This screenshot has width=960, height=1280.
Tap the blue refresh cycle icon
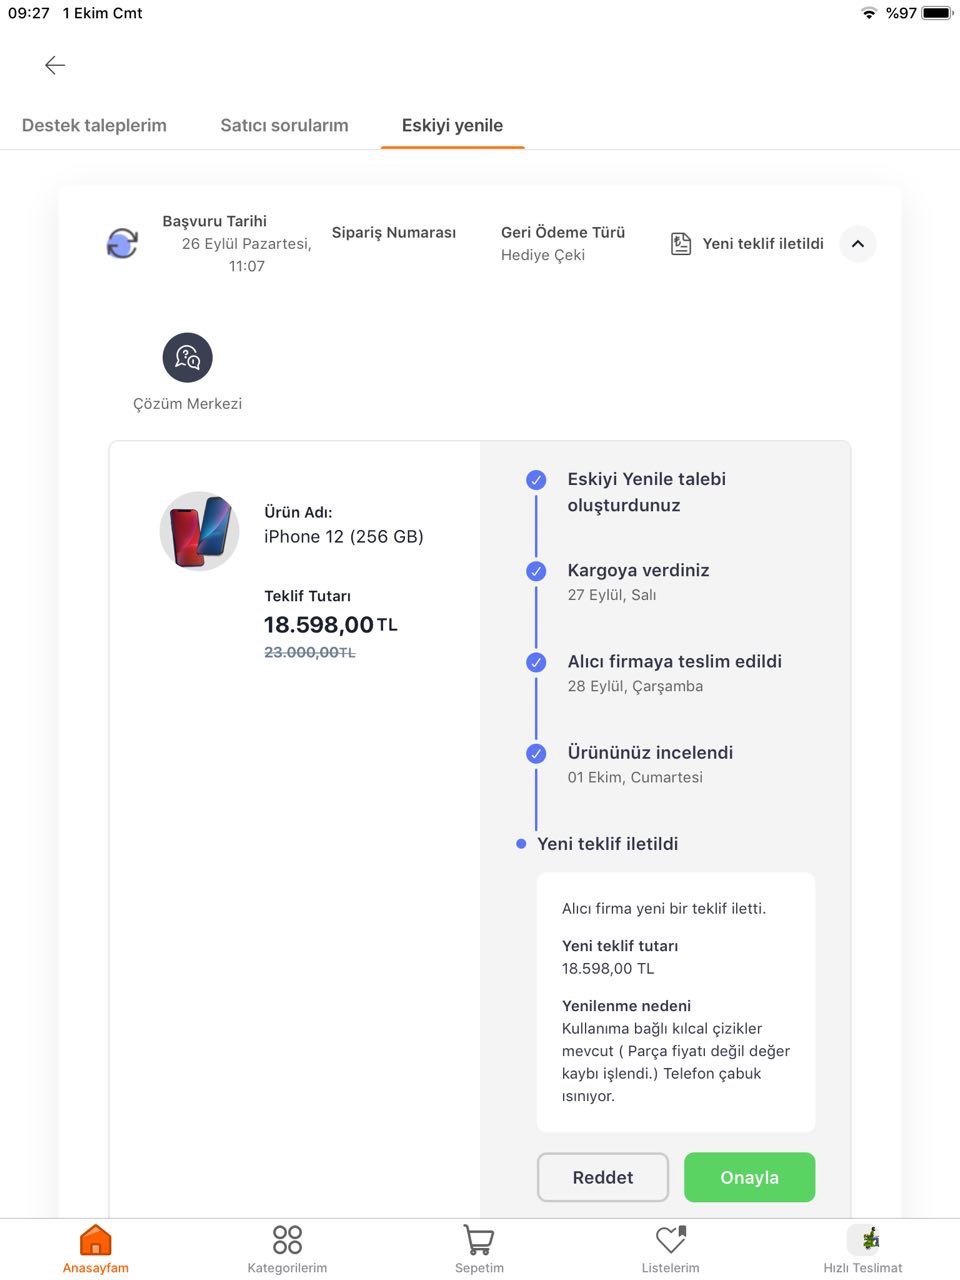pos(122,243)
